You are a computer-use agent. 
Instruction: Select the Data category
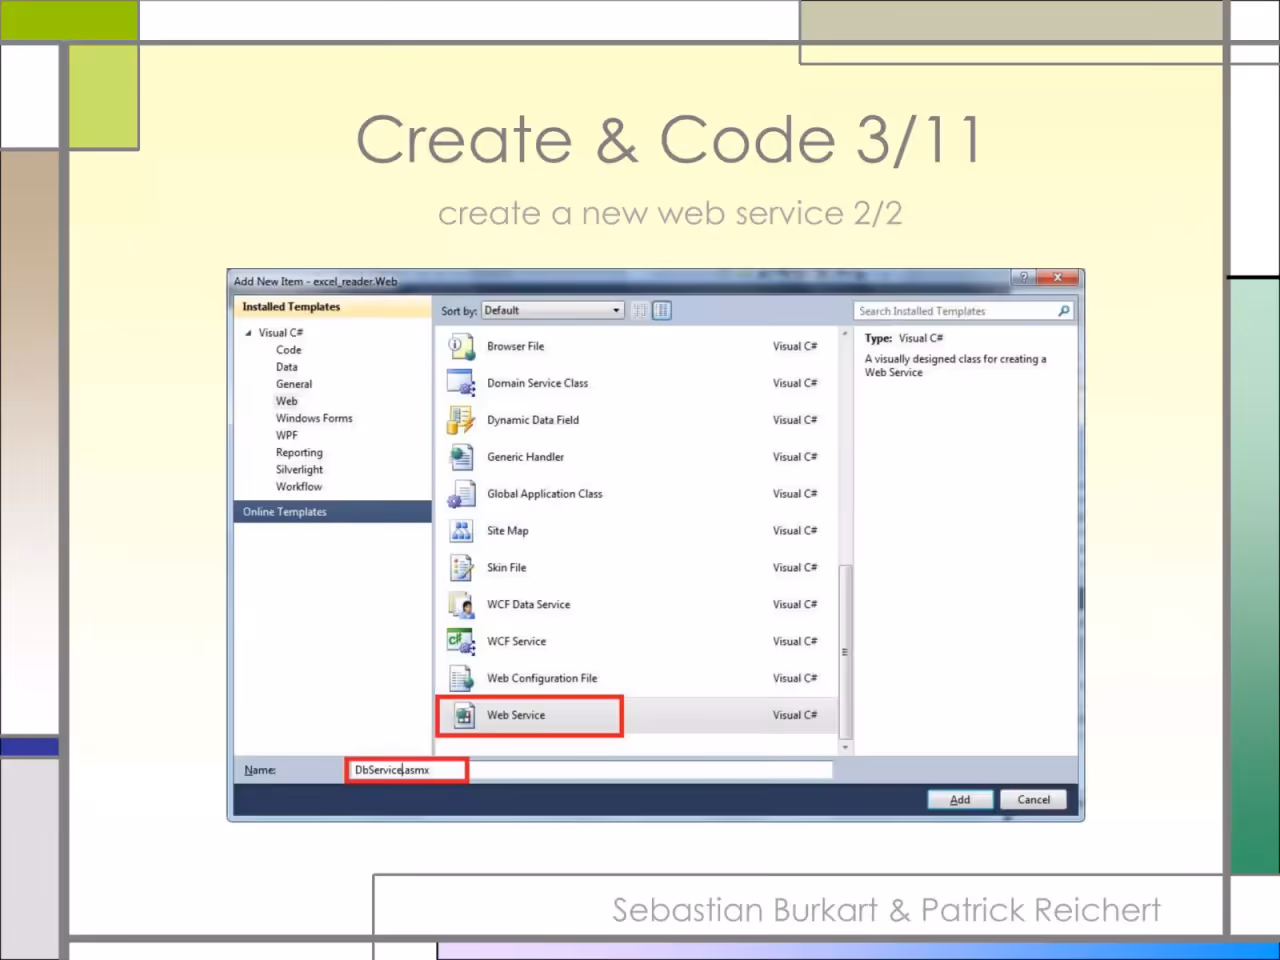(x=287, y=367)
